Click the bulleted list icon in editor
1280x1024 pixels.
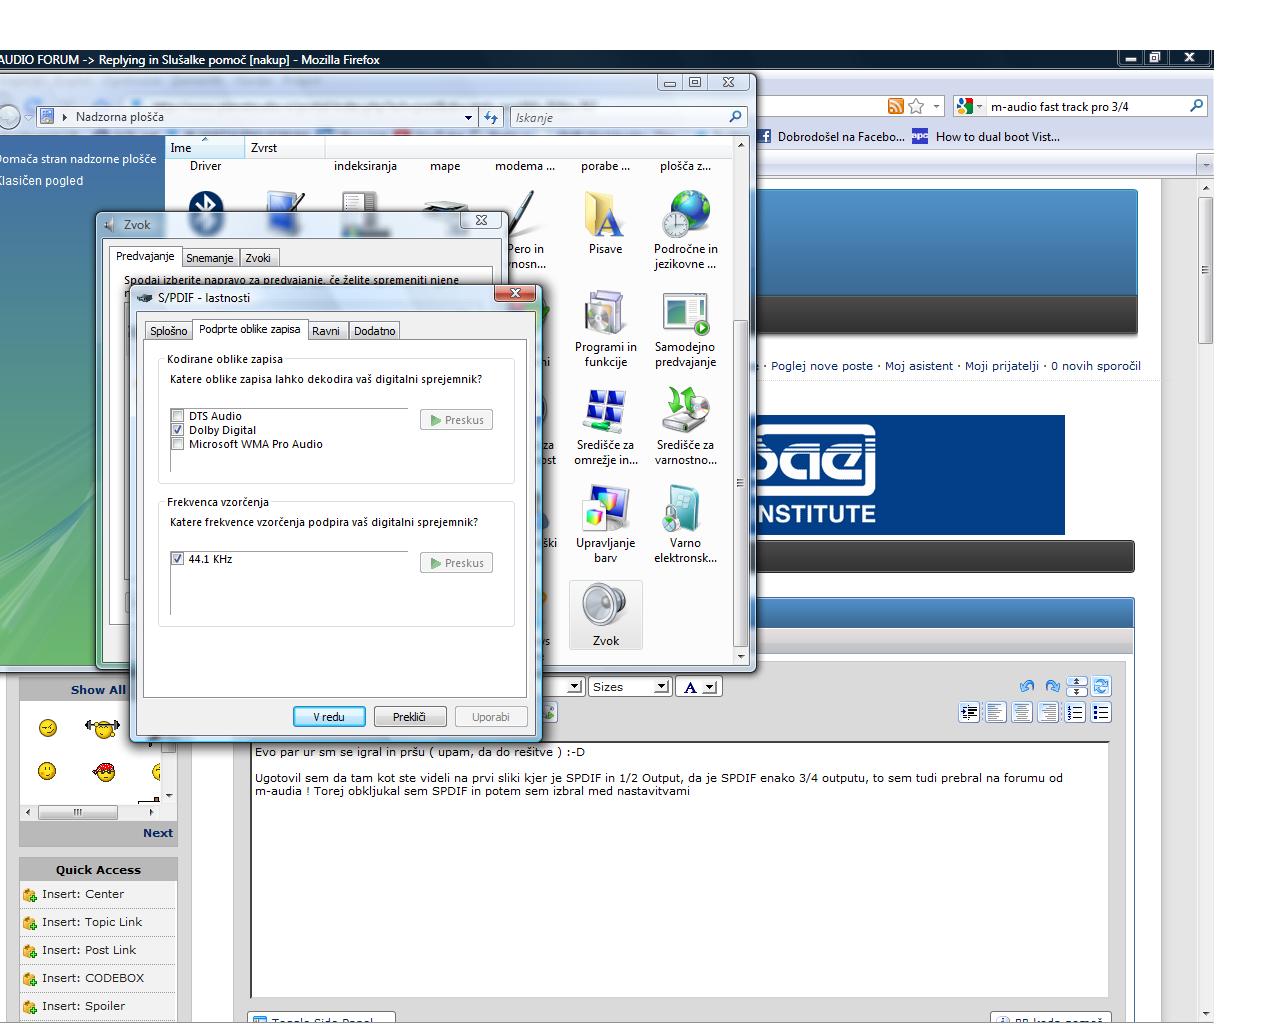[1101, 713]
